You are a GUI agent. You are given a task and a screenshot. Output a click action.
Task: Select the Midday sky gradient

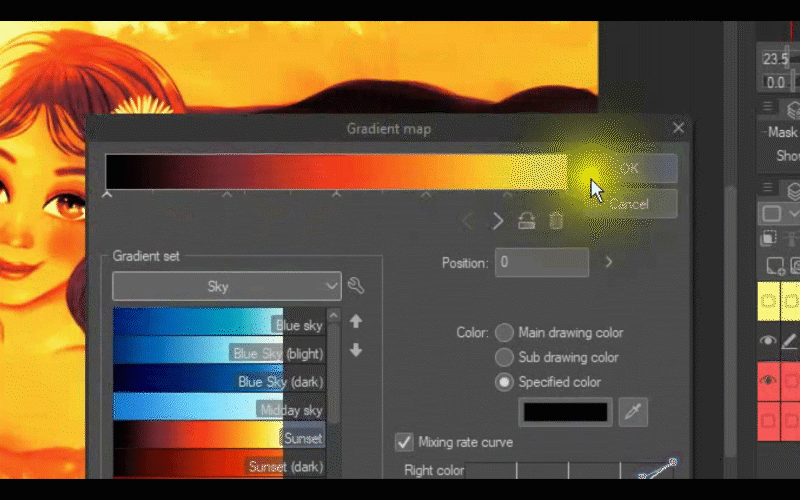(x=219, y=407)
